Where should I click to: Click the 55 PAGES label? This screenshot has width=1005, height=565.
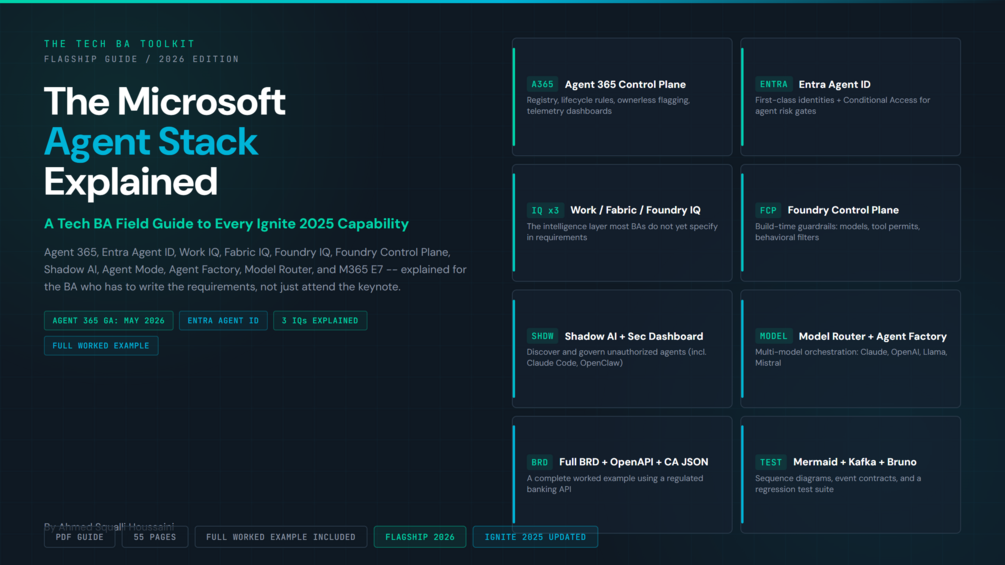tap(154, 537)
